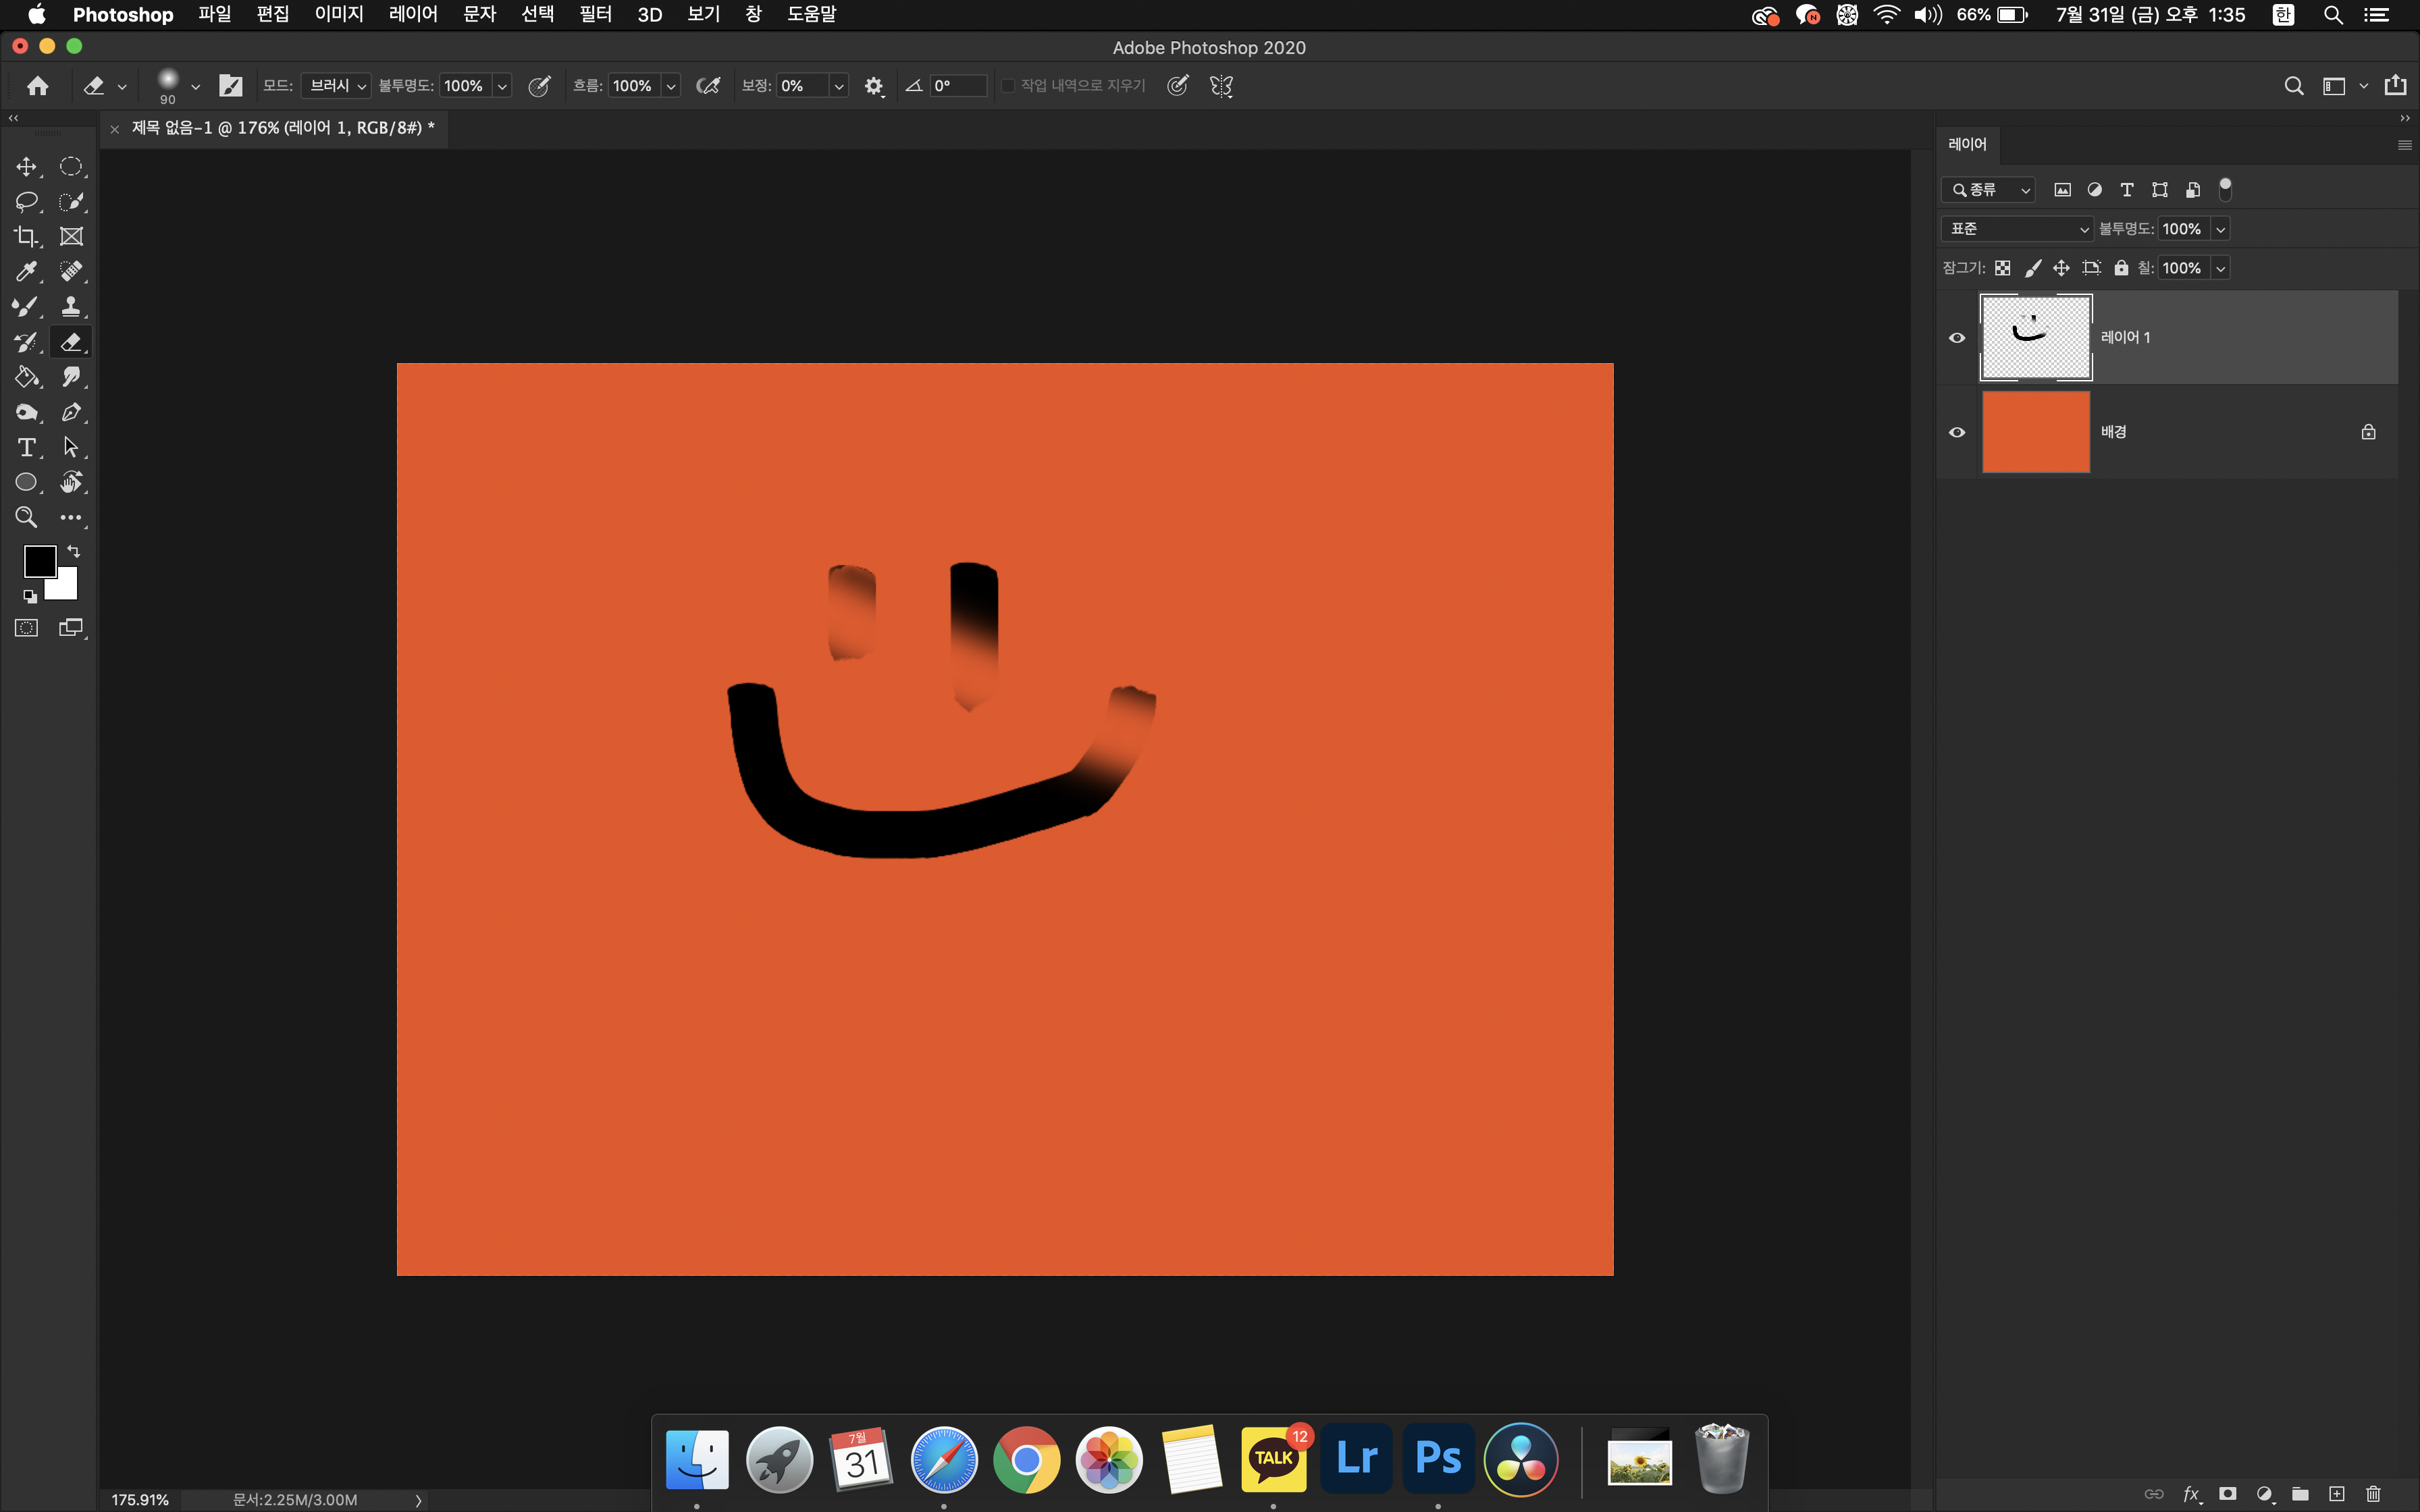Select the Clone Stamp tool

pyautogui.click(x=71, y=307)
